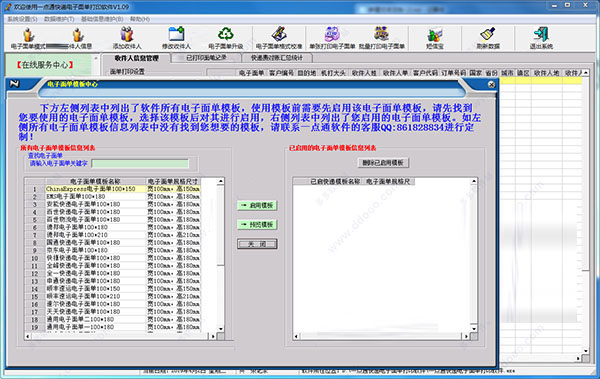Select template row number 11

click(112, 265)
